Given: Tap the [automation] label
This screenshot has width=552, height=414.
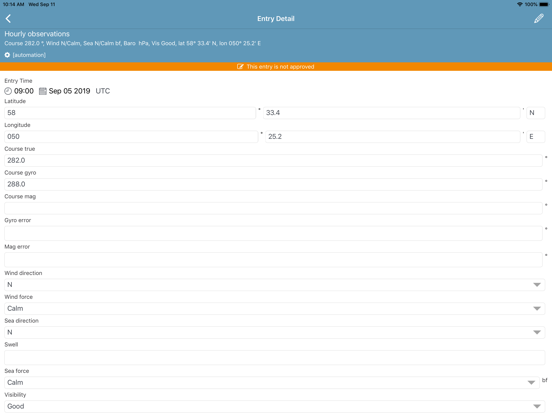Looking at the screenshot, I should [x=29, y=55].
